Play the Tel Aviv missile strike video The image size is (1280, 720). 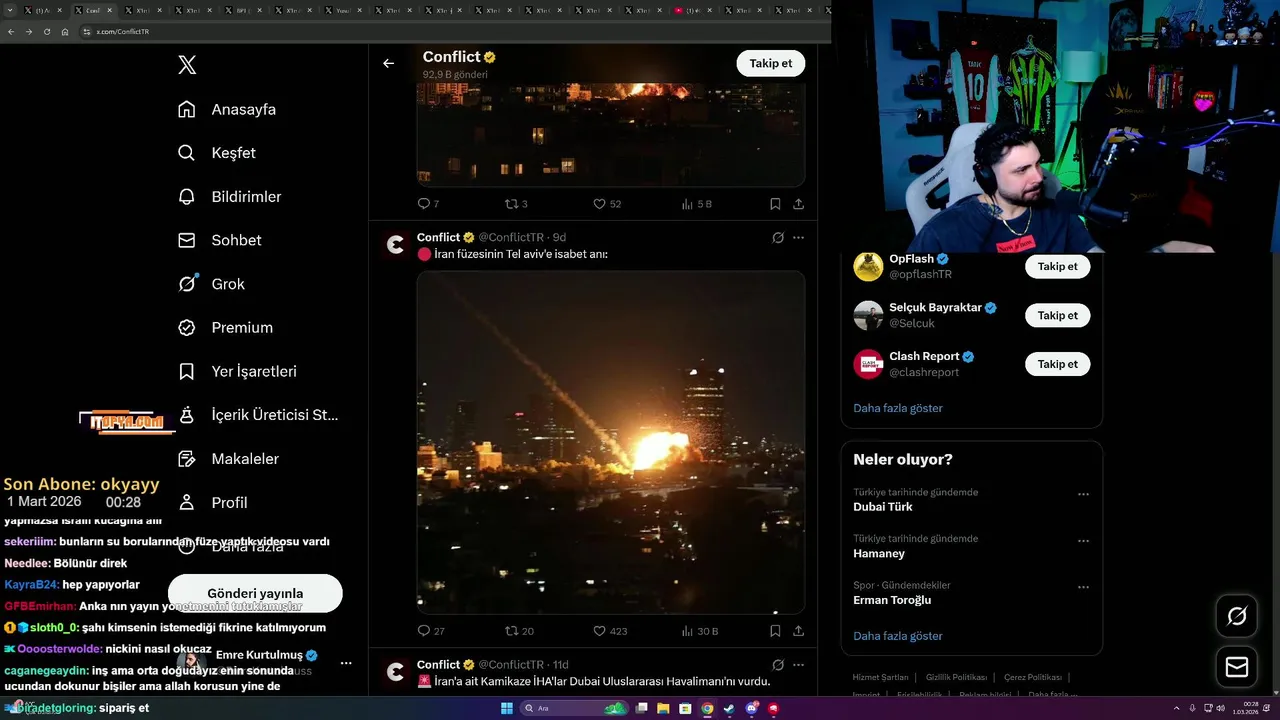pos(611,442)
